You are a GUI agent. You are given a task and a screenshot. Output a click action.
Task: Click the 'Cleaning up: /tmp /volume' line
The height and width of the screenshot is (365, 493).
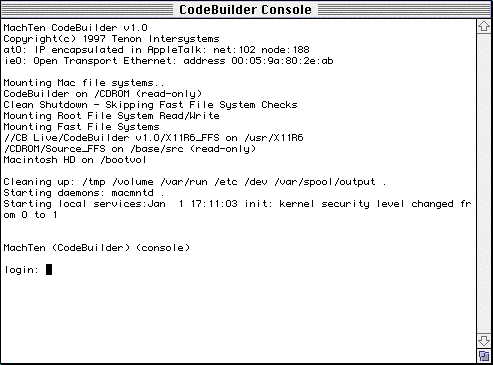pyautogui.click(x=195, y=182)
